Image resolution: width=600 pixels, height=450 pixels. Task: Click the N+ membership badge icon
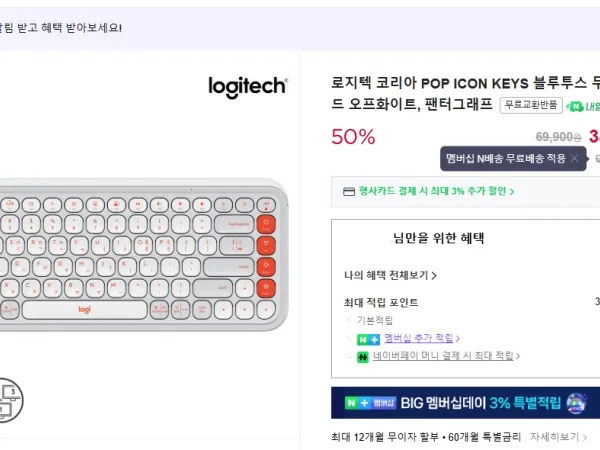point(369,339)
